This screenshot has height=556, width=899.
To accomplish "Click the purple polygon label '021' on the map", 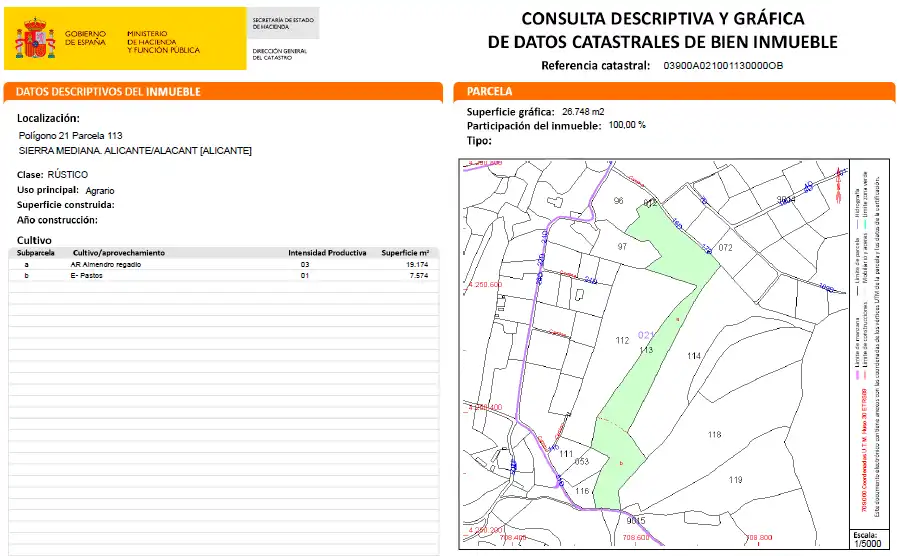I will point(646,335).
